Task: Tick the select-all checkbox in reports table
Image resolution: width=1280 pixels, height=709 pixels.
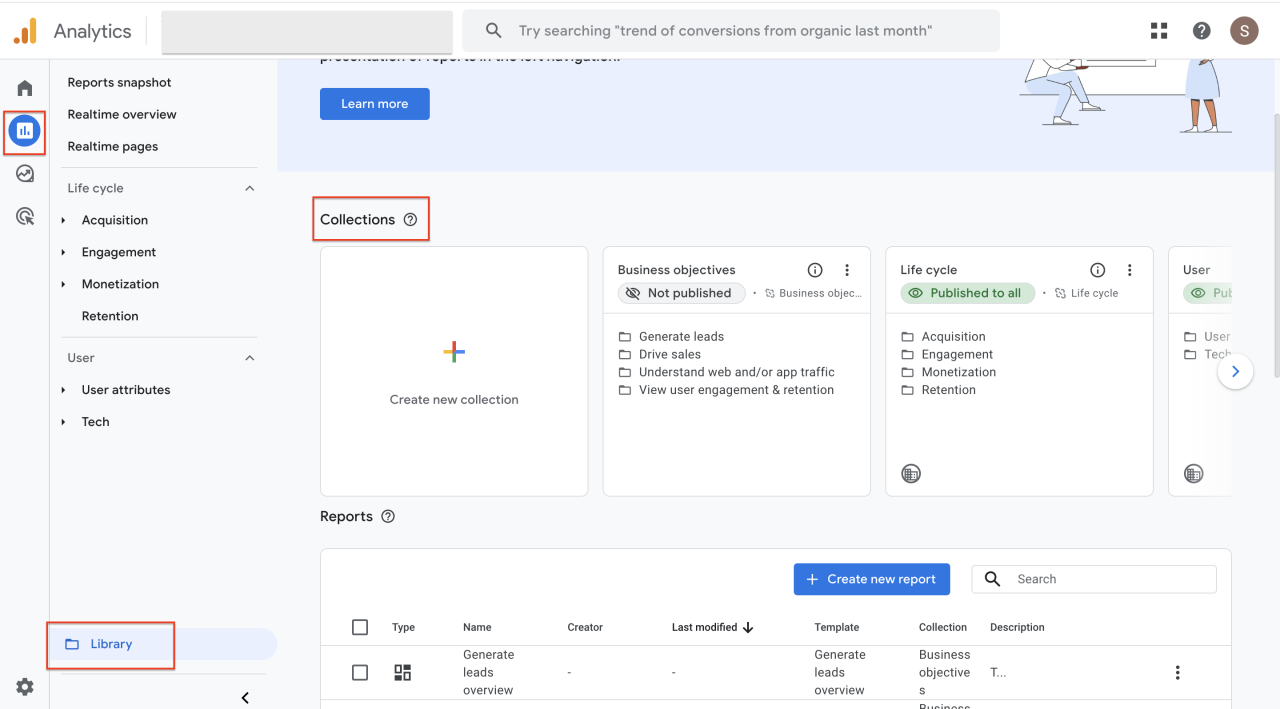Action: (360, 627)
